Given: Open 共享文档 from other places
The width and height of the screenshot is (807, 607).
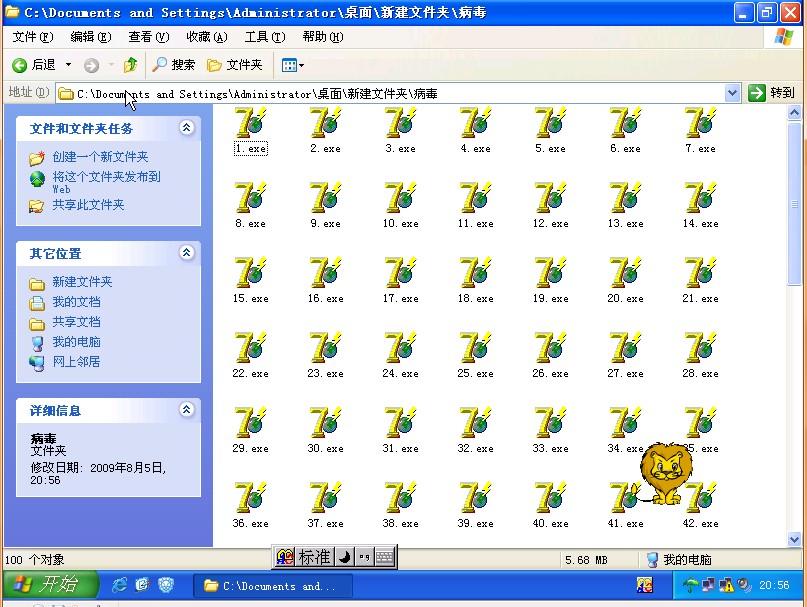Looking at the screenshot, I should pos(76,322).
